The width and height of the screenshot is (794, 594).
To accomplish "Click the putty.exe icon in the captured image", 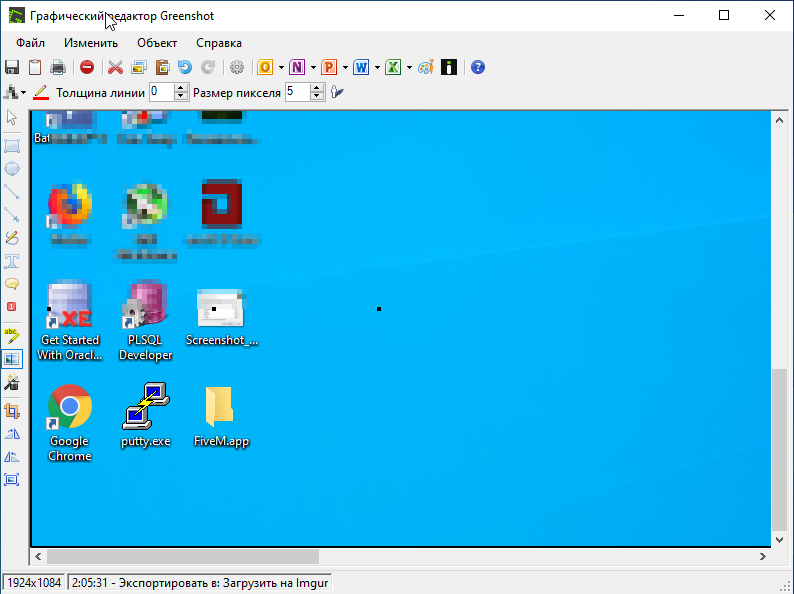I will pos(146,406).
